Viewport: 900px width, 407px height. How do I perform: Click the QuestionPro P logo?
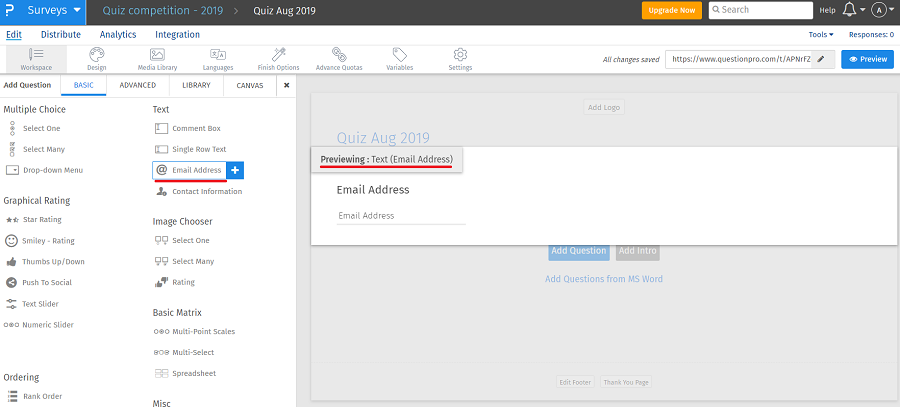click(9, 10)
